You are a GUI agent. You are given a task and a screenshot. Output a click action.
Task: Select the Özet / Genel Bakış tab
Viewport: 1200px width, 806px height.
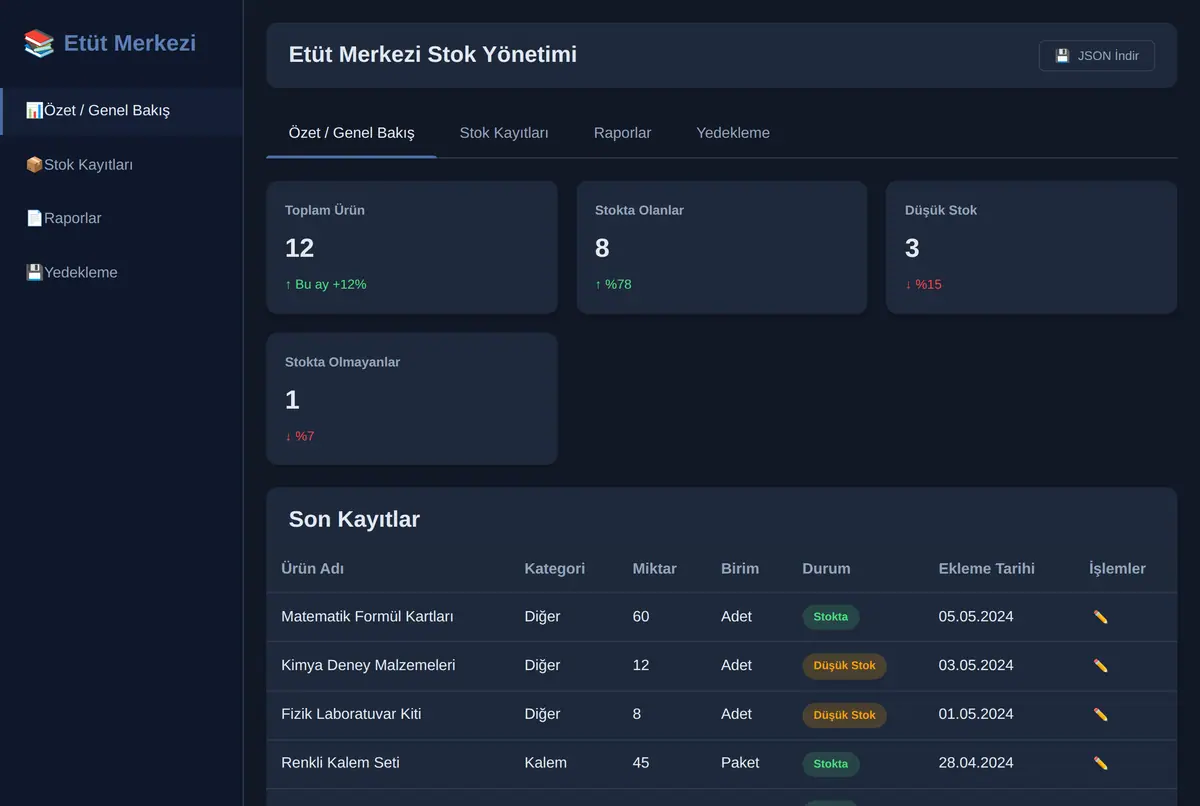click(x=351, y=133)
